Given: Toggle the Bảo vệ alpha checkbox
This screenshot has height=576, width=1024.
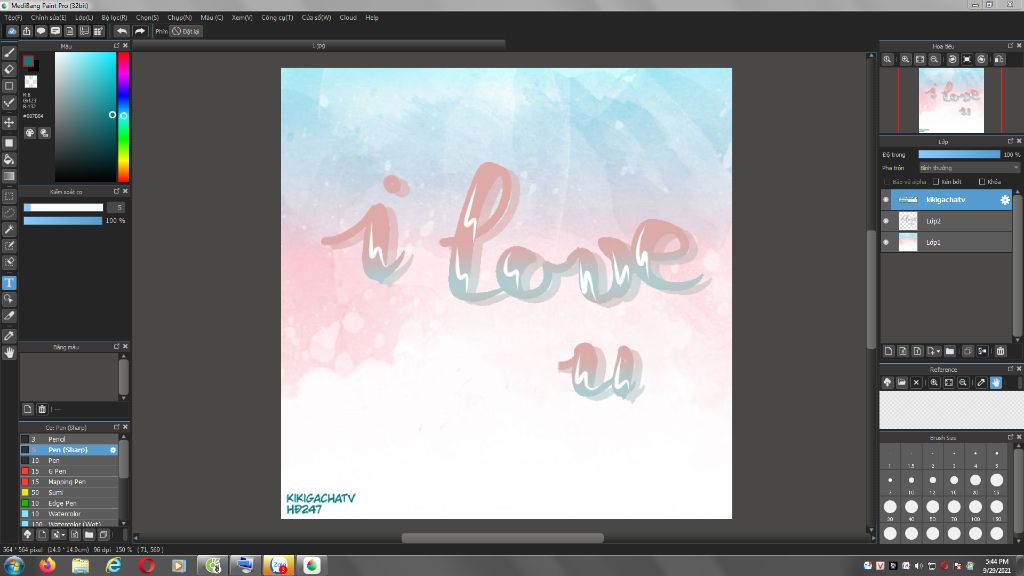Looking at the screenshot, I should point(886,182).
